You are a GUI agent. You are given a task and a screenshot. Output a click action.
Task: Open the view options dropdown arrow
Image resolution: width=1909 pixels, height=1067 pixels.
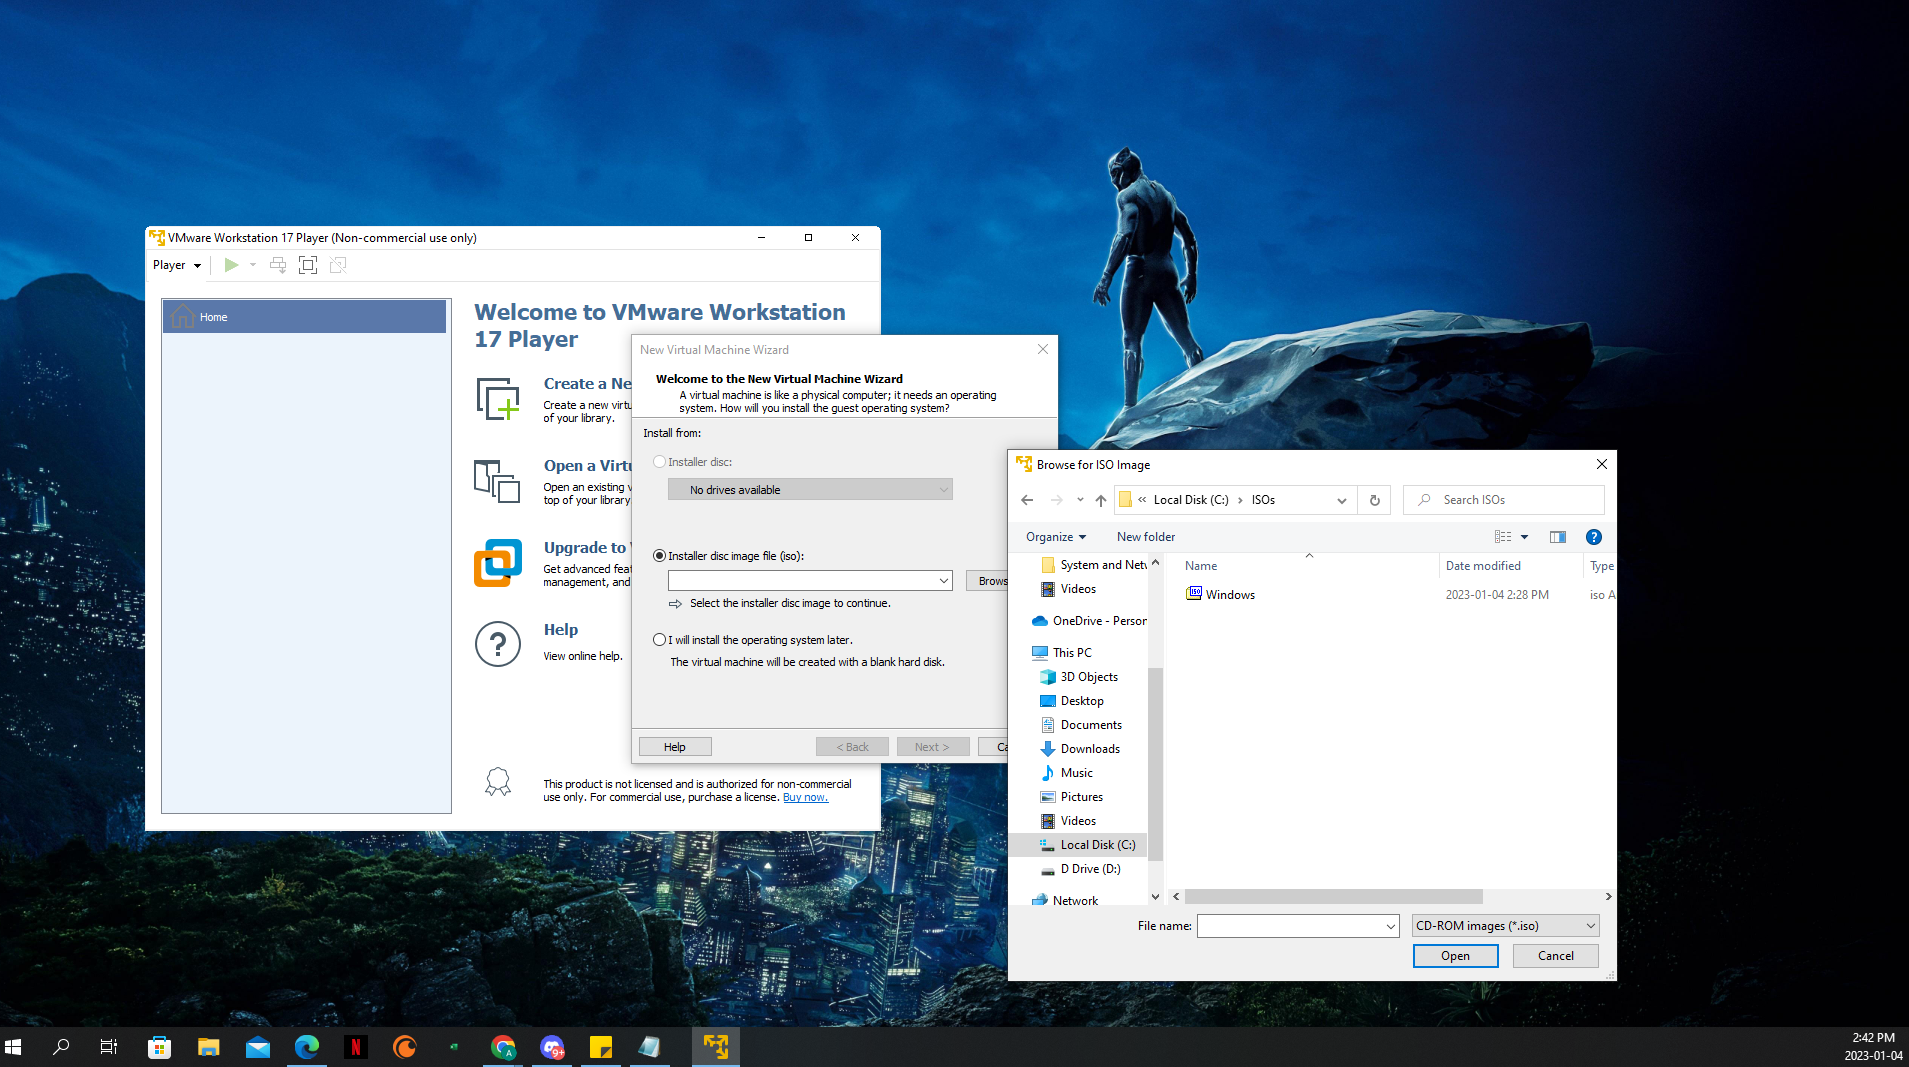[1525, 537]
